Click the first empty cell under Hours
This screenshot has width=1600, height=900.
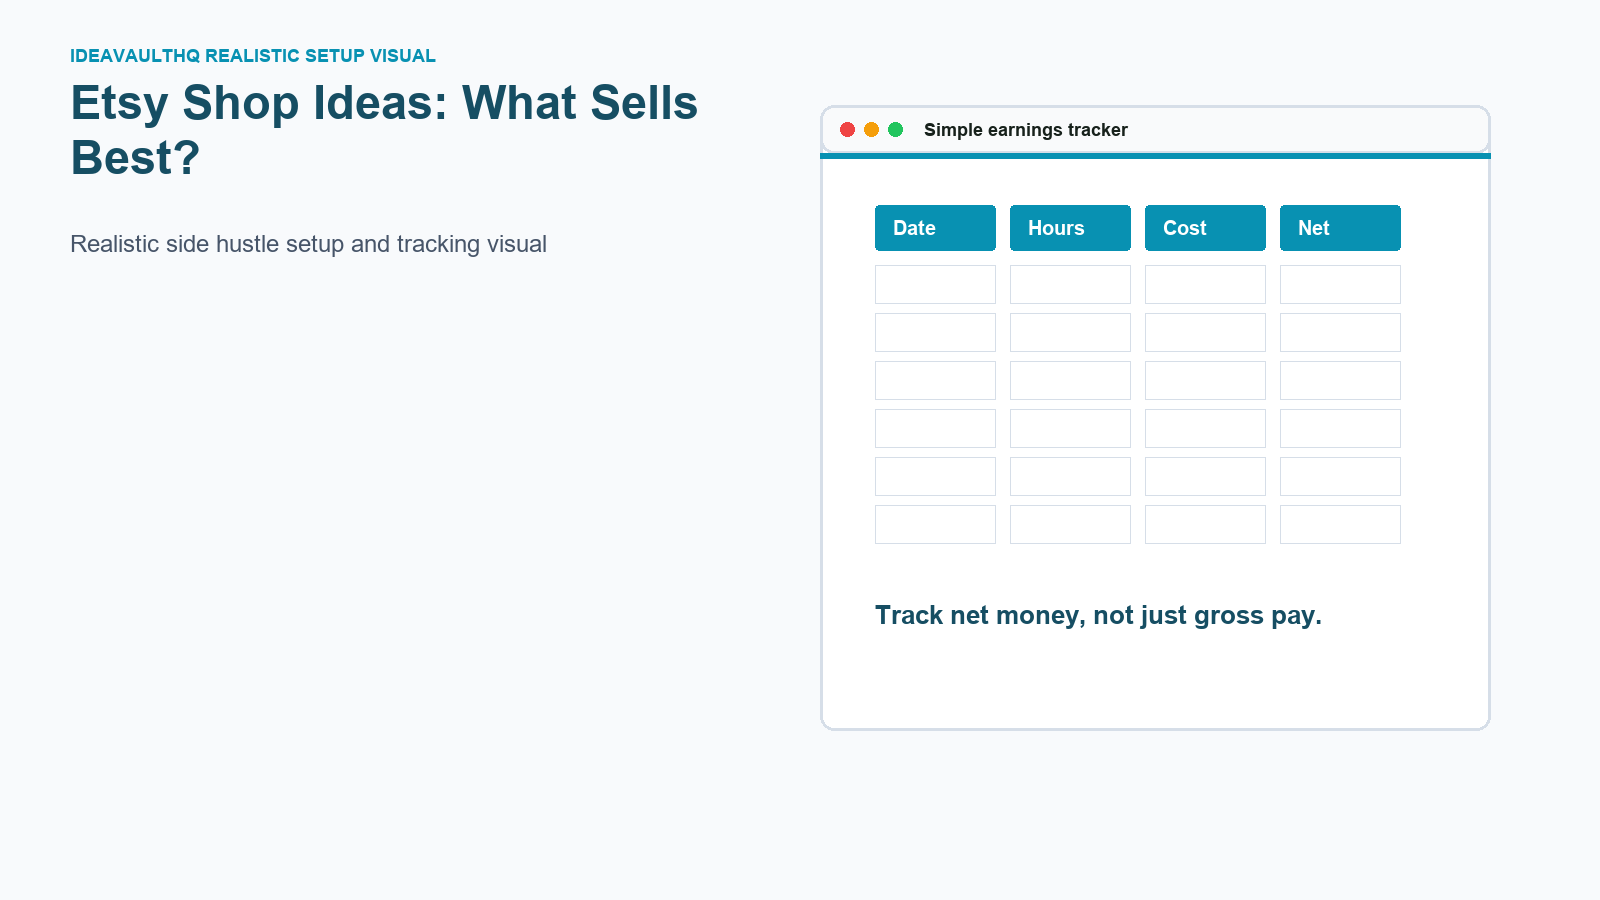1070,284
